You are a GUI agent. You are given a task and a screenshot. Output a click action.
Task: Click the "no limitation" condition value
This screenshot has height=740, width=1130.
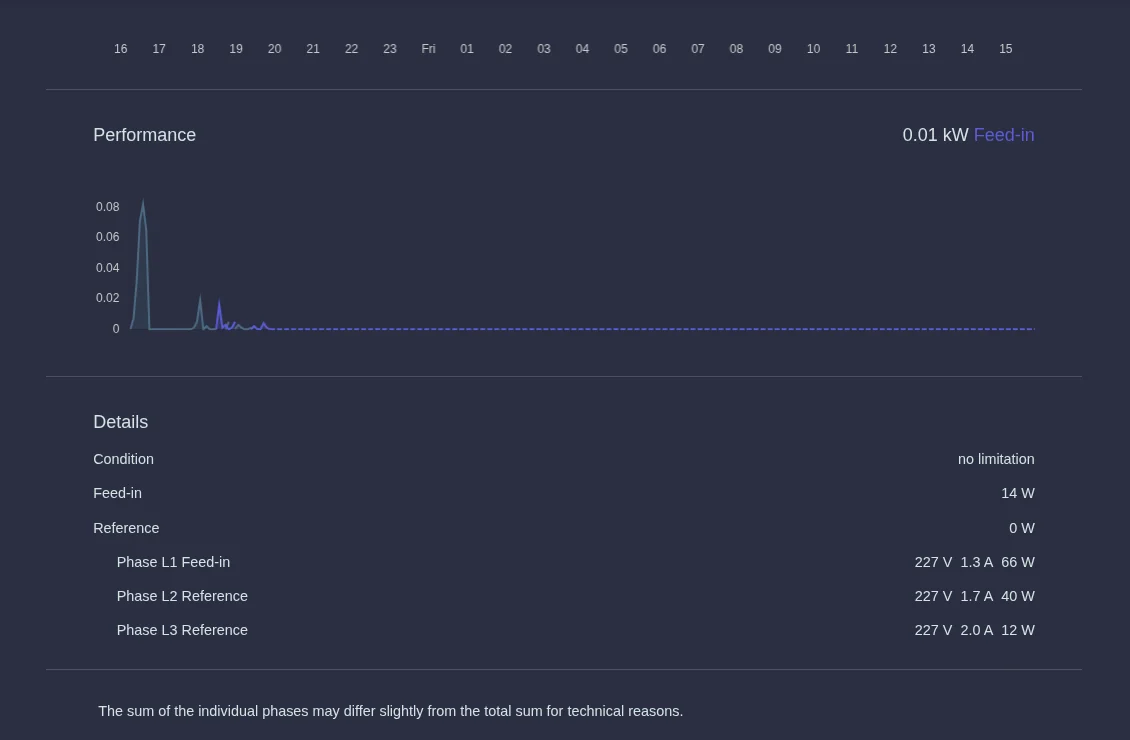(996, 459)
